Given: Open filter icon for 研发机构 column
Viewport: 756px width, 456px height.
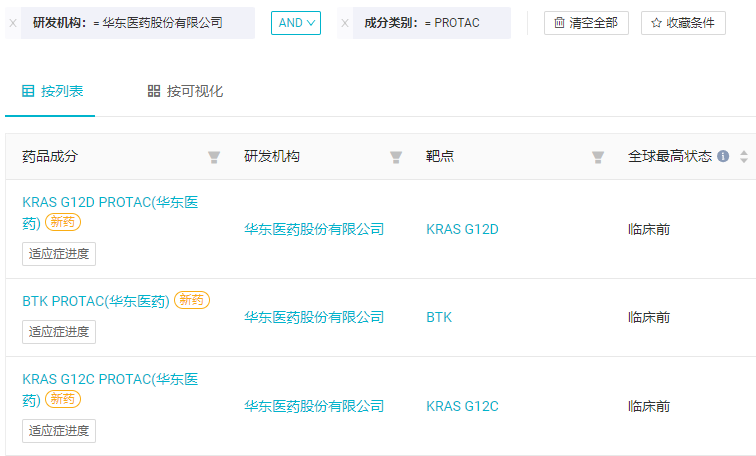Looking at the screenshot, I should coord(396,157).
